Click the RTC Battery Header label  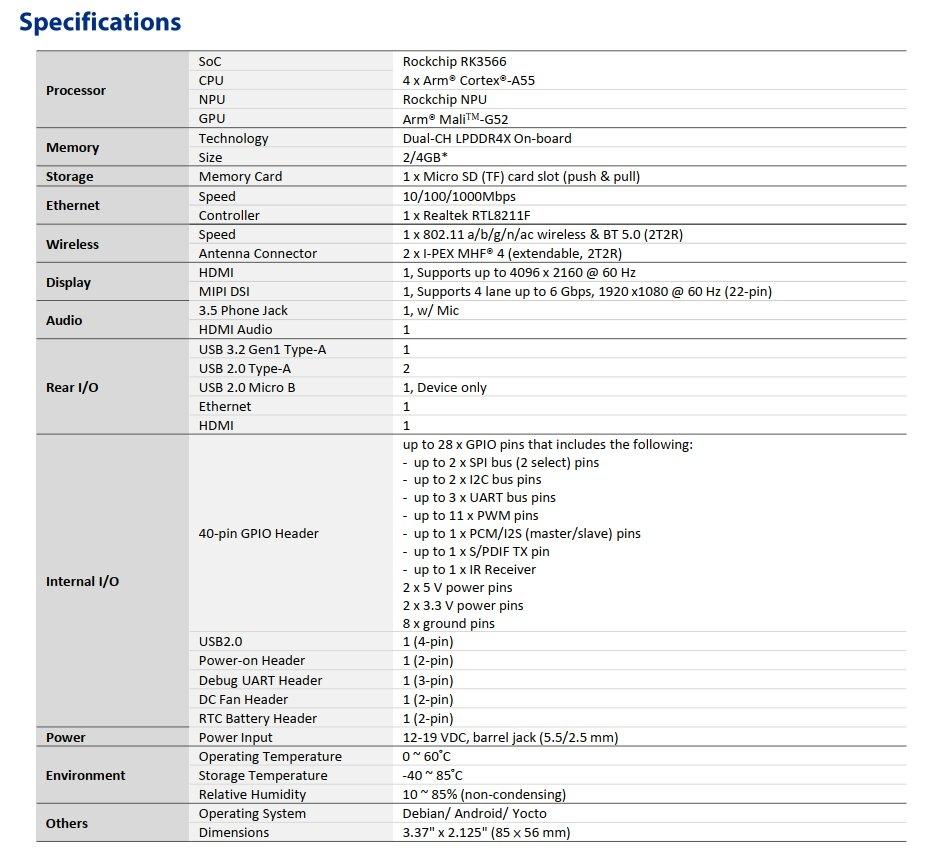257,719
